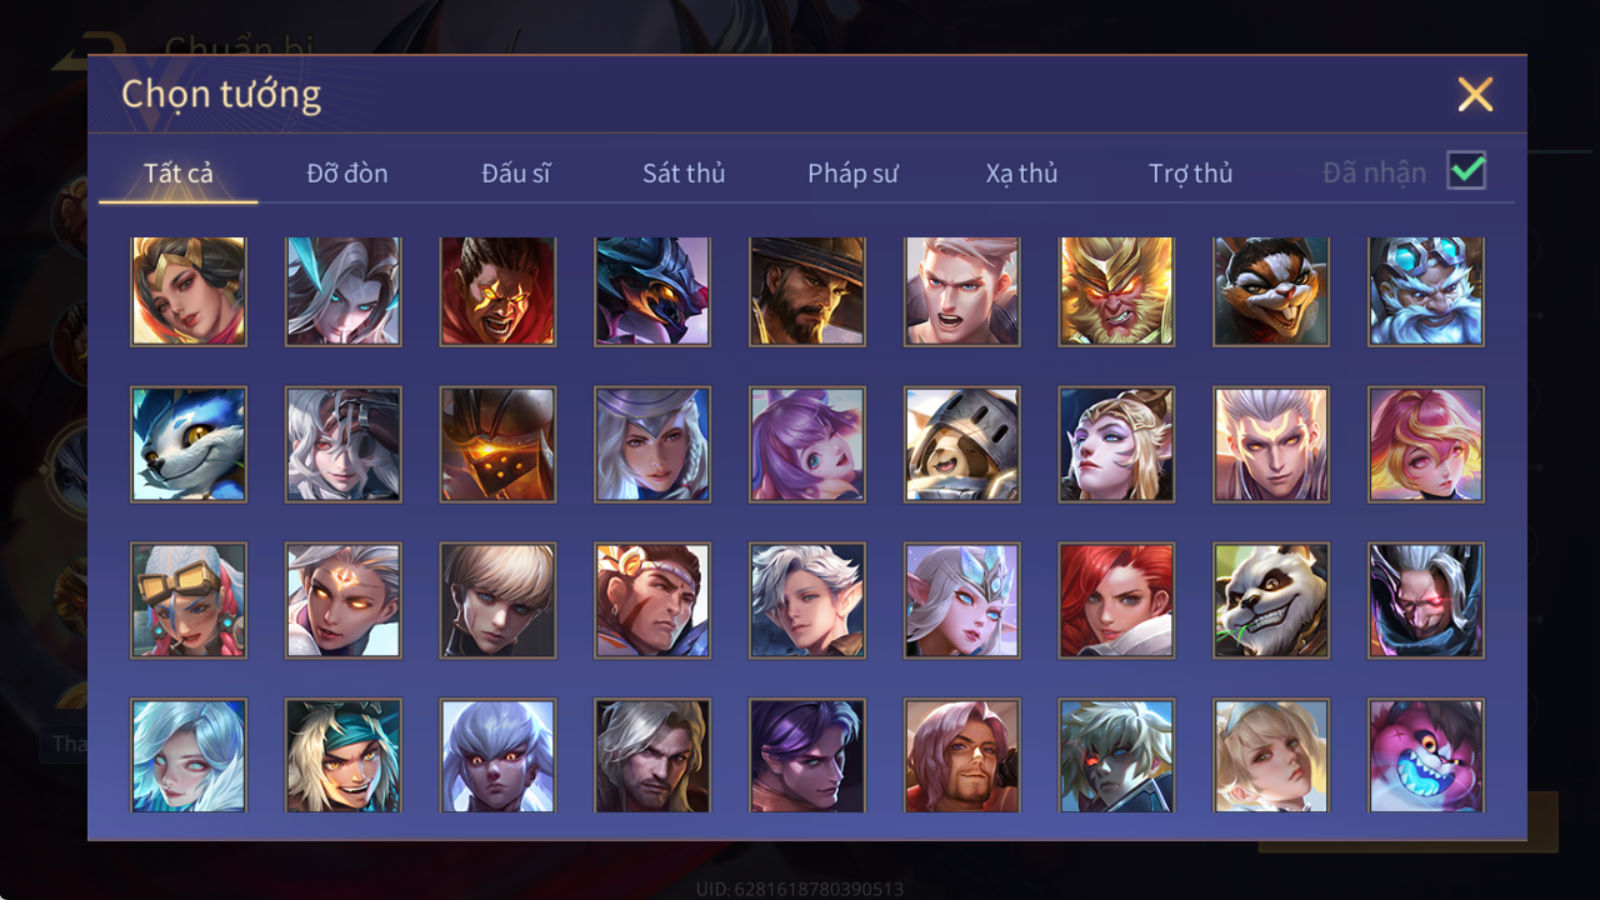Screen dimensions: 1600x900
Task: Show the Pháp sư heroes tab
Action: coord(853,173)
